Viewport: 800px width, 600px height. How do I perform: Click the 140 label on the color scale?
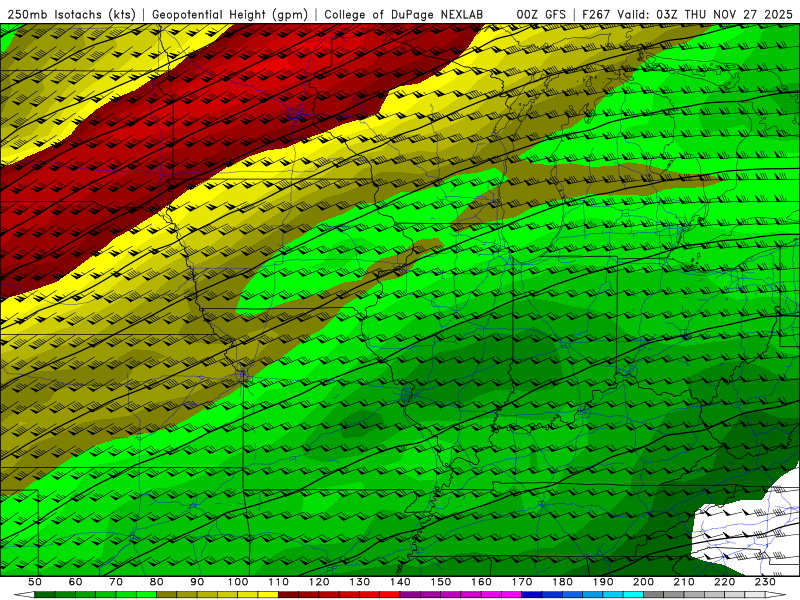click(401, 582)
